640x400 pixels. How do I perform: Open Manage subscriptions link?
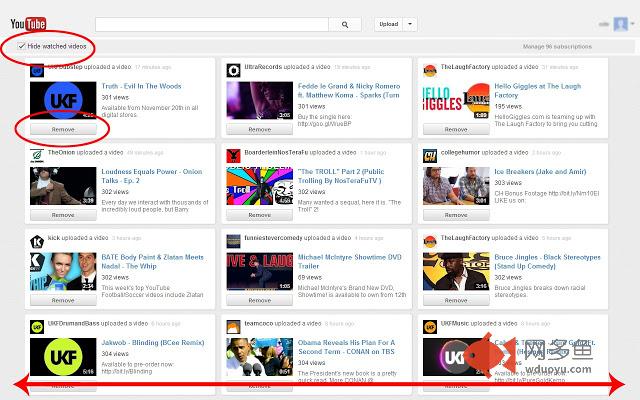point(557,47)
